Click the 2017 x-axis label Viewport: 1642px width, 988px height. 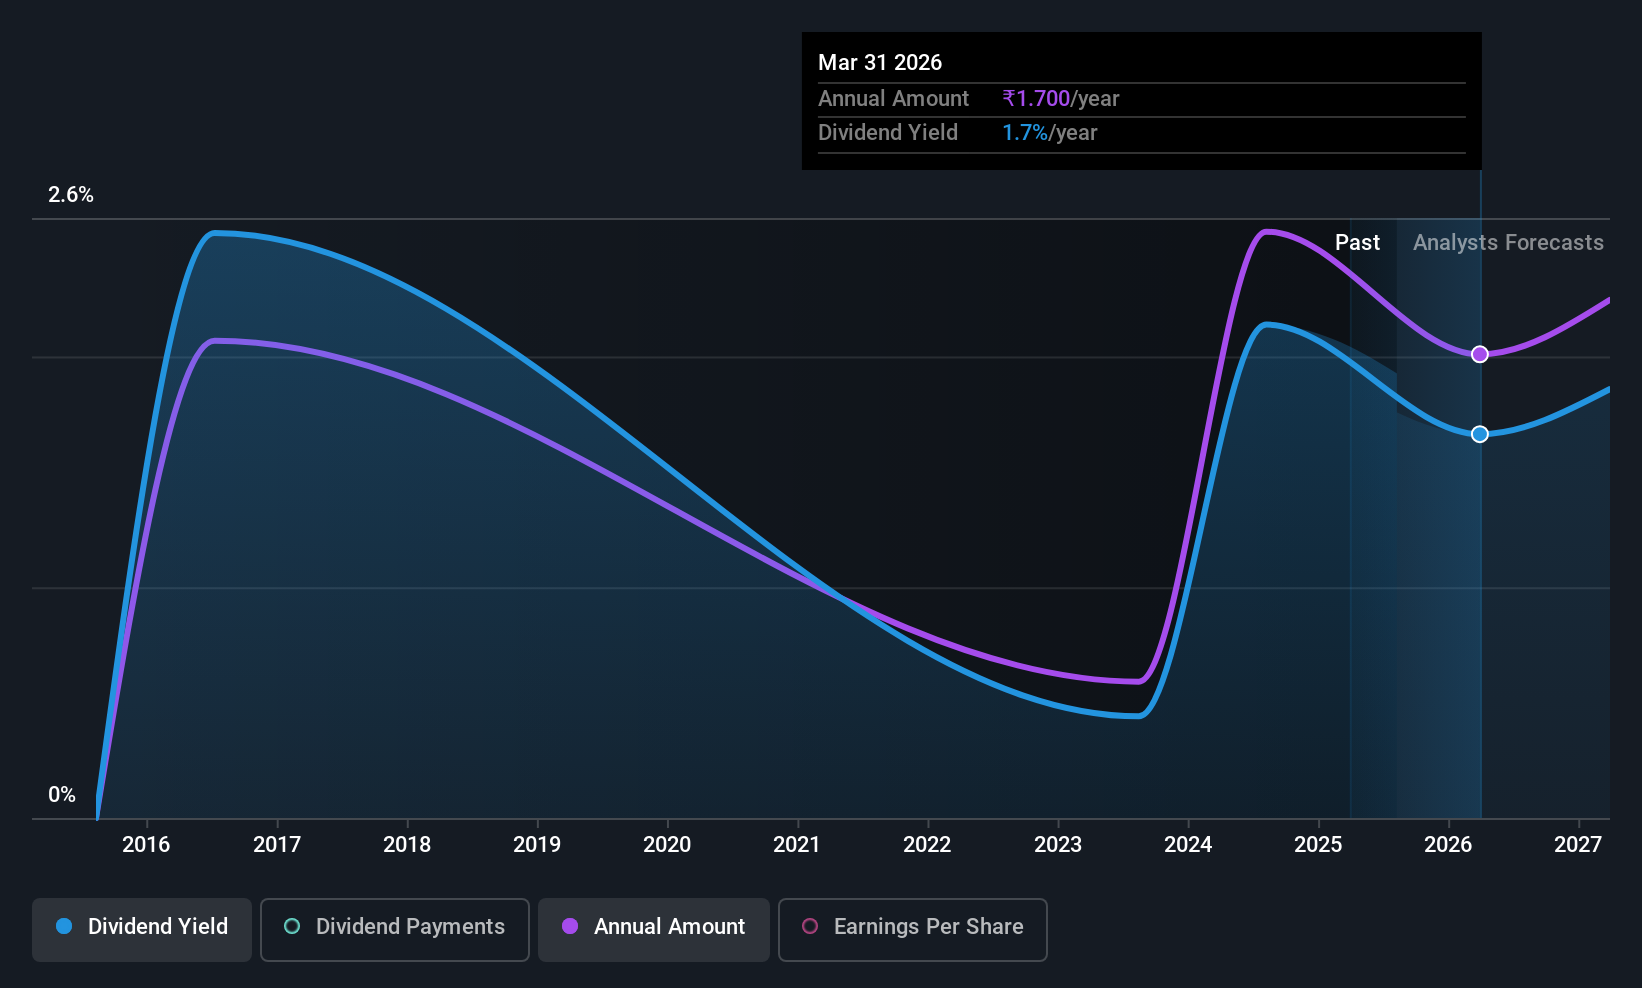coord(277,845)
